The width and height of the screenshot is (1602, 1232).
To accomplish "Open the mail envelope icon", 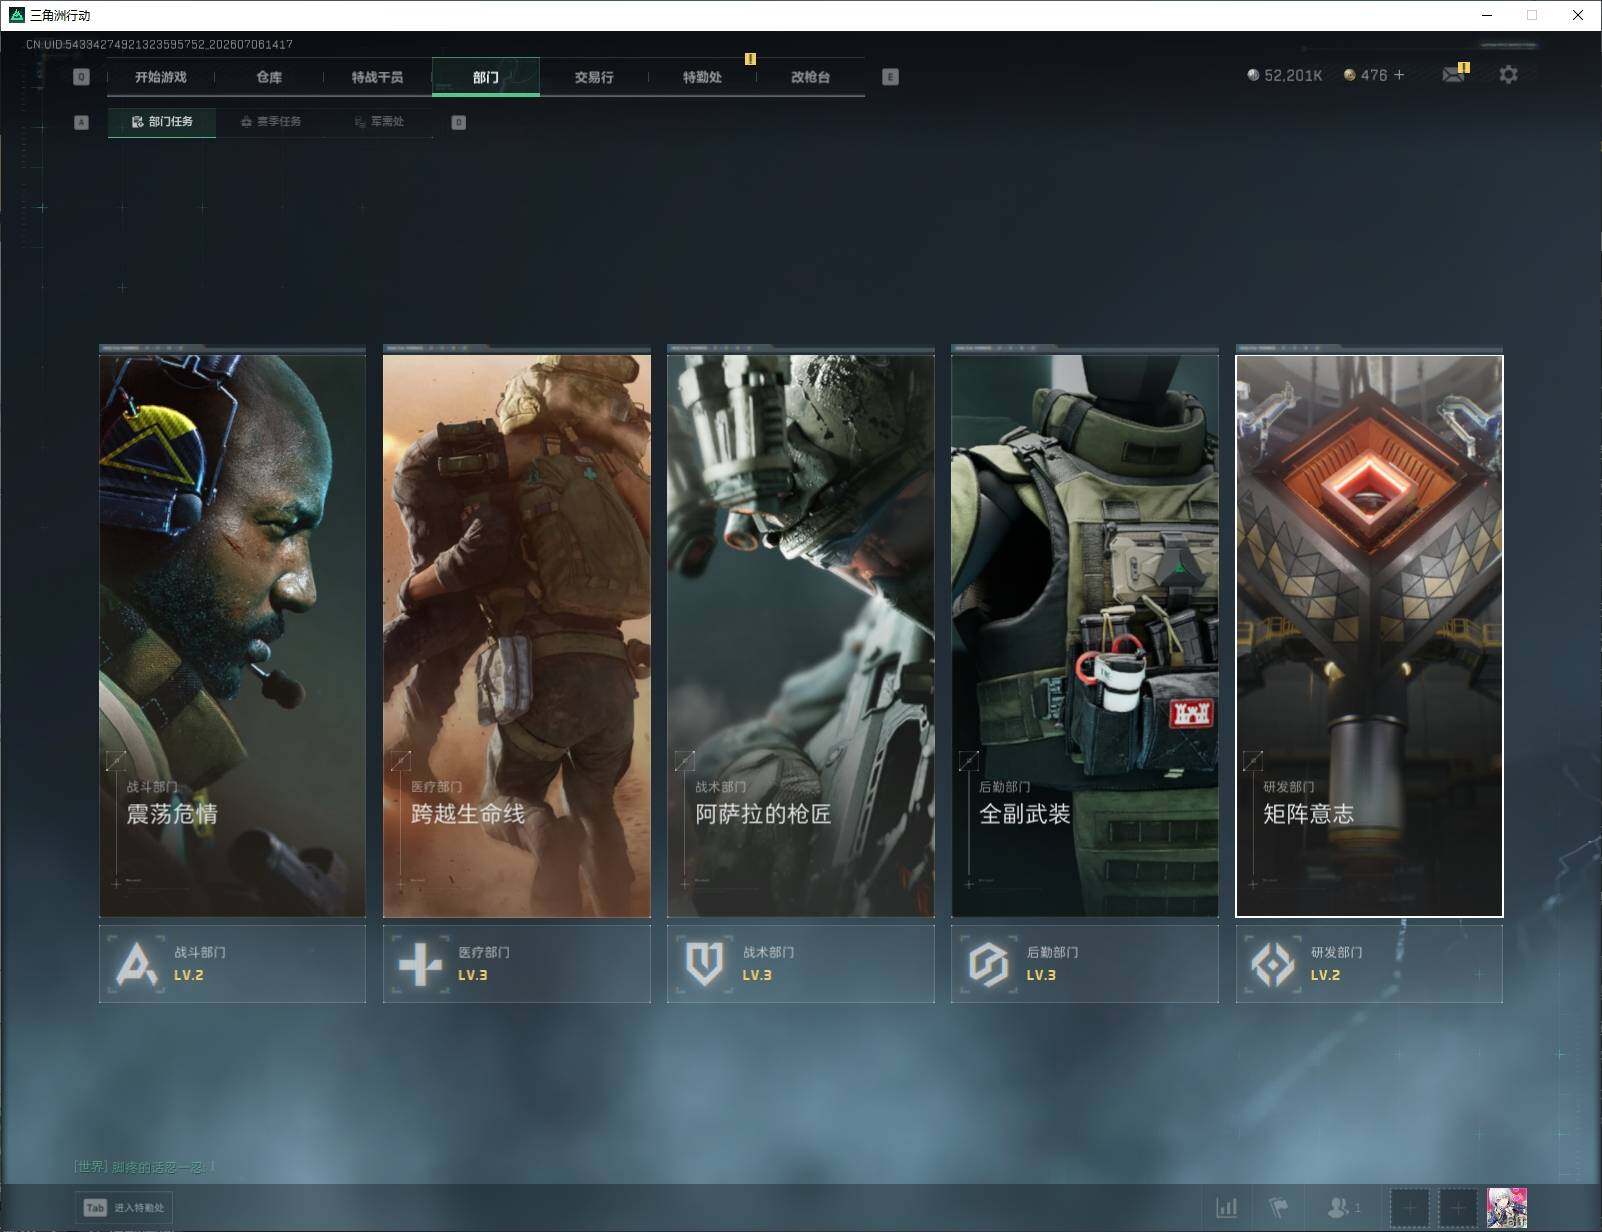I will pyautogui.click(x=1453, y=75).
